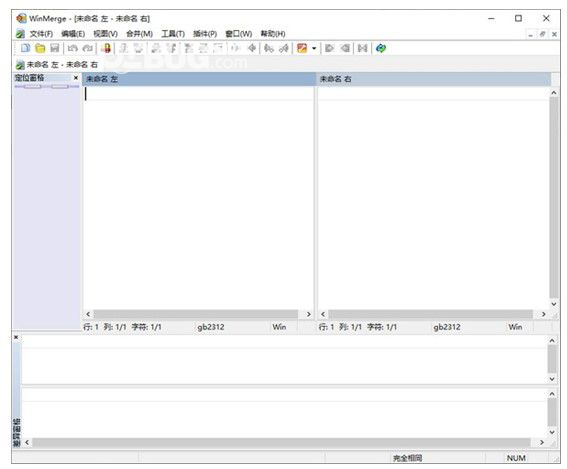567x469 pixels.
Task: Close the 定位窗格 location pane
Action: (76, 78)
